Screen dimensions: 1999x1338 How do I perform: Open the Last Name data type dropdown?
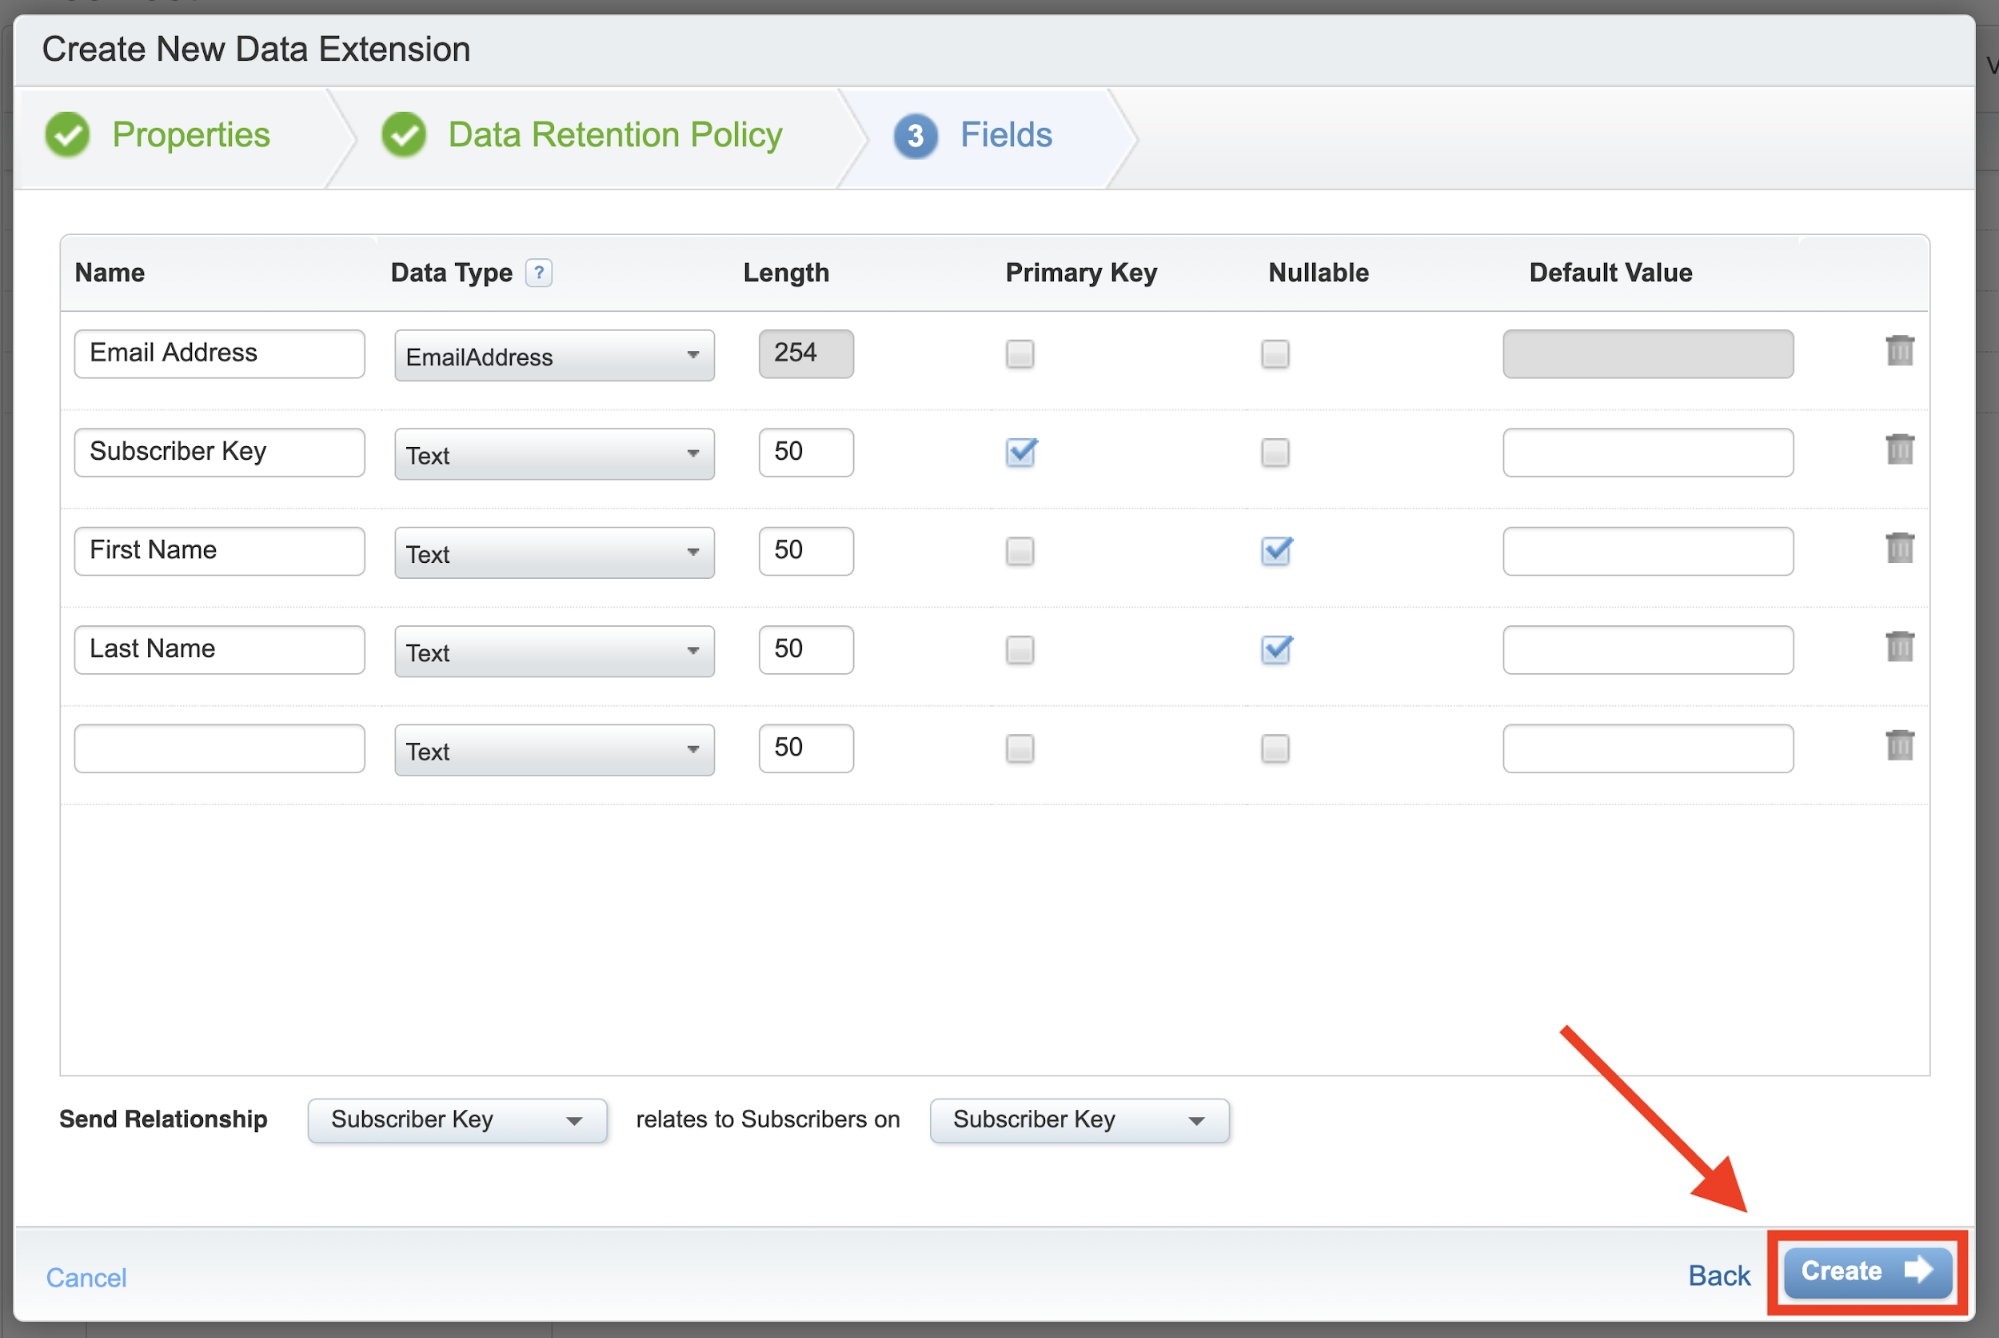pos(554,652)
